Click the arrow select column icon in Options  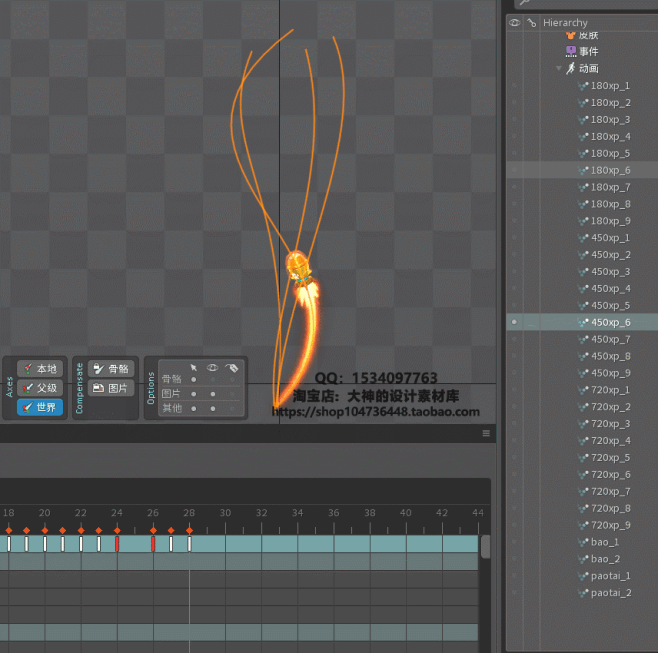(193, 368)
